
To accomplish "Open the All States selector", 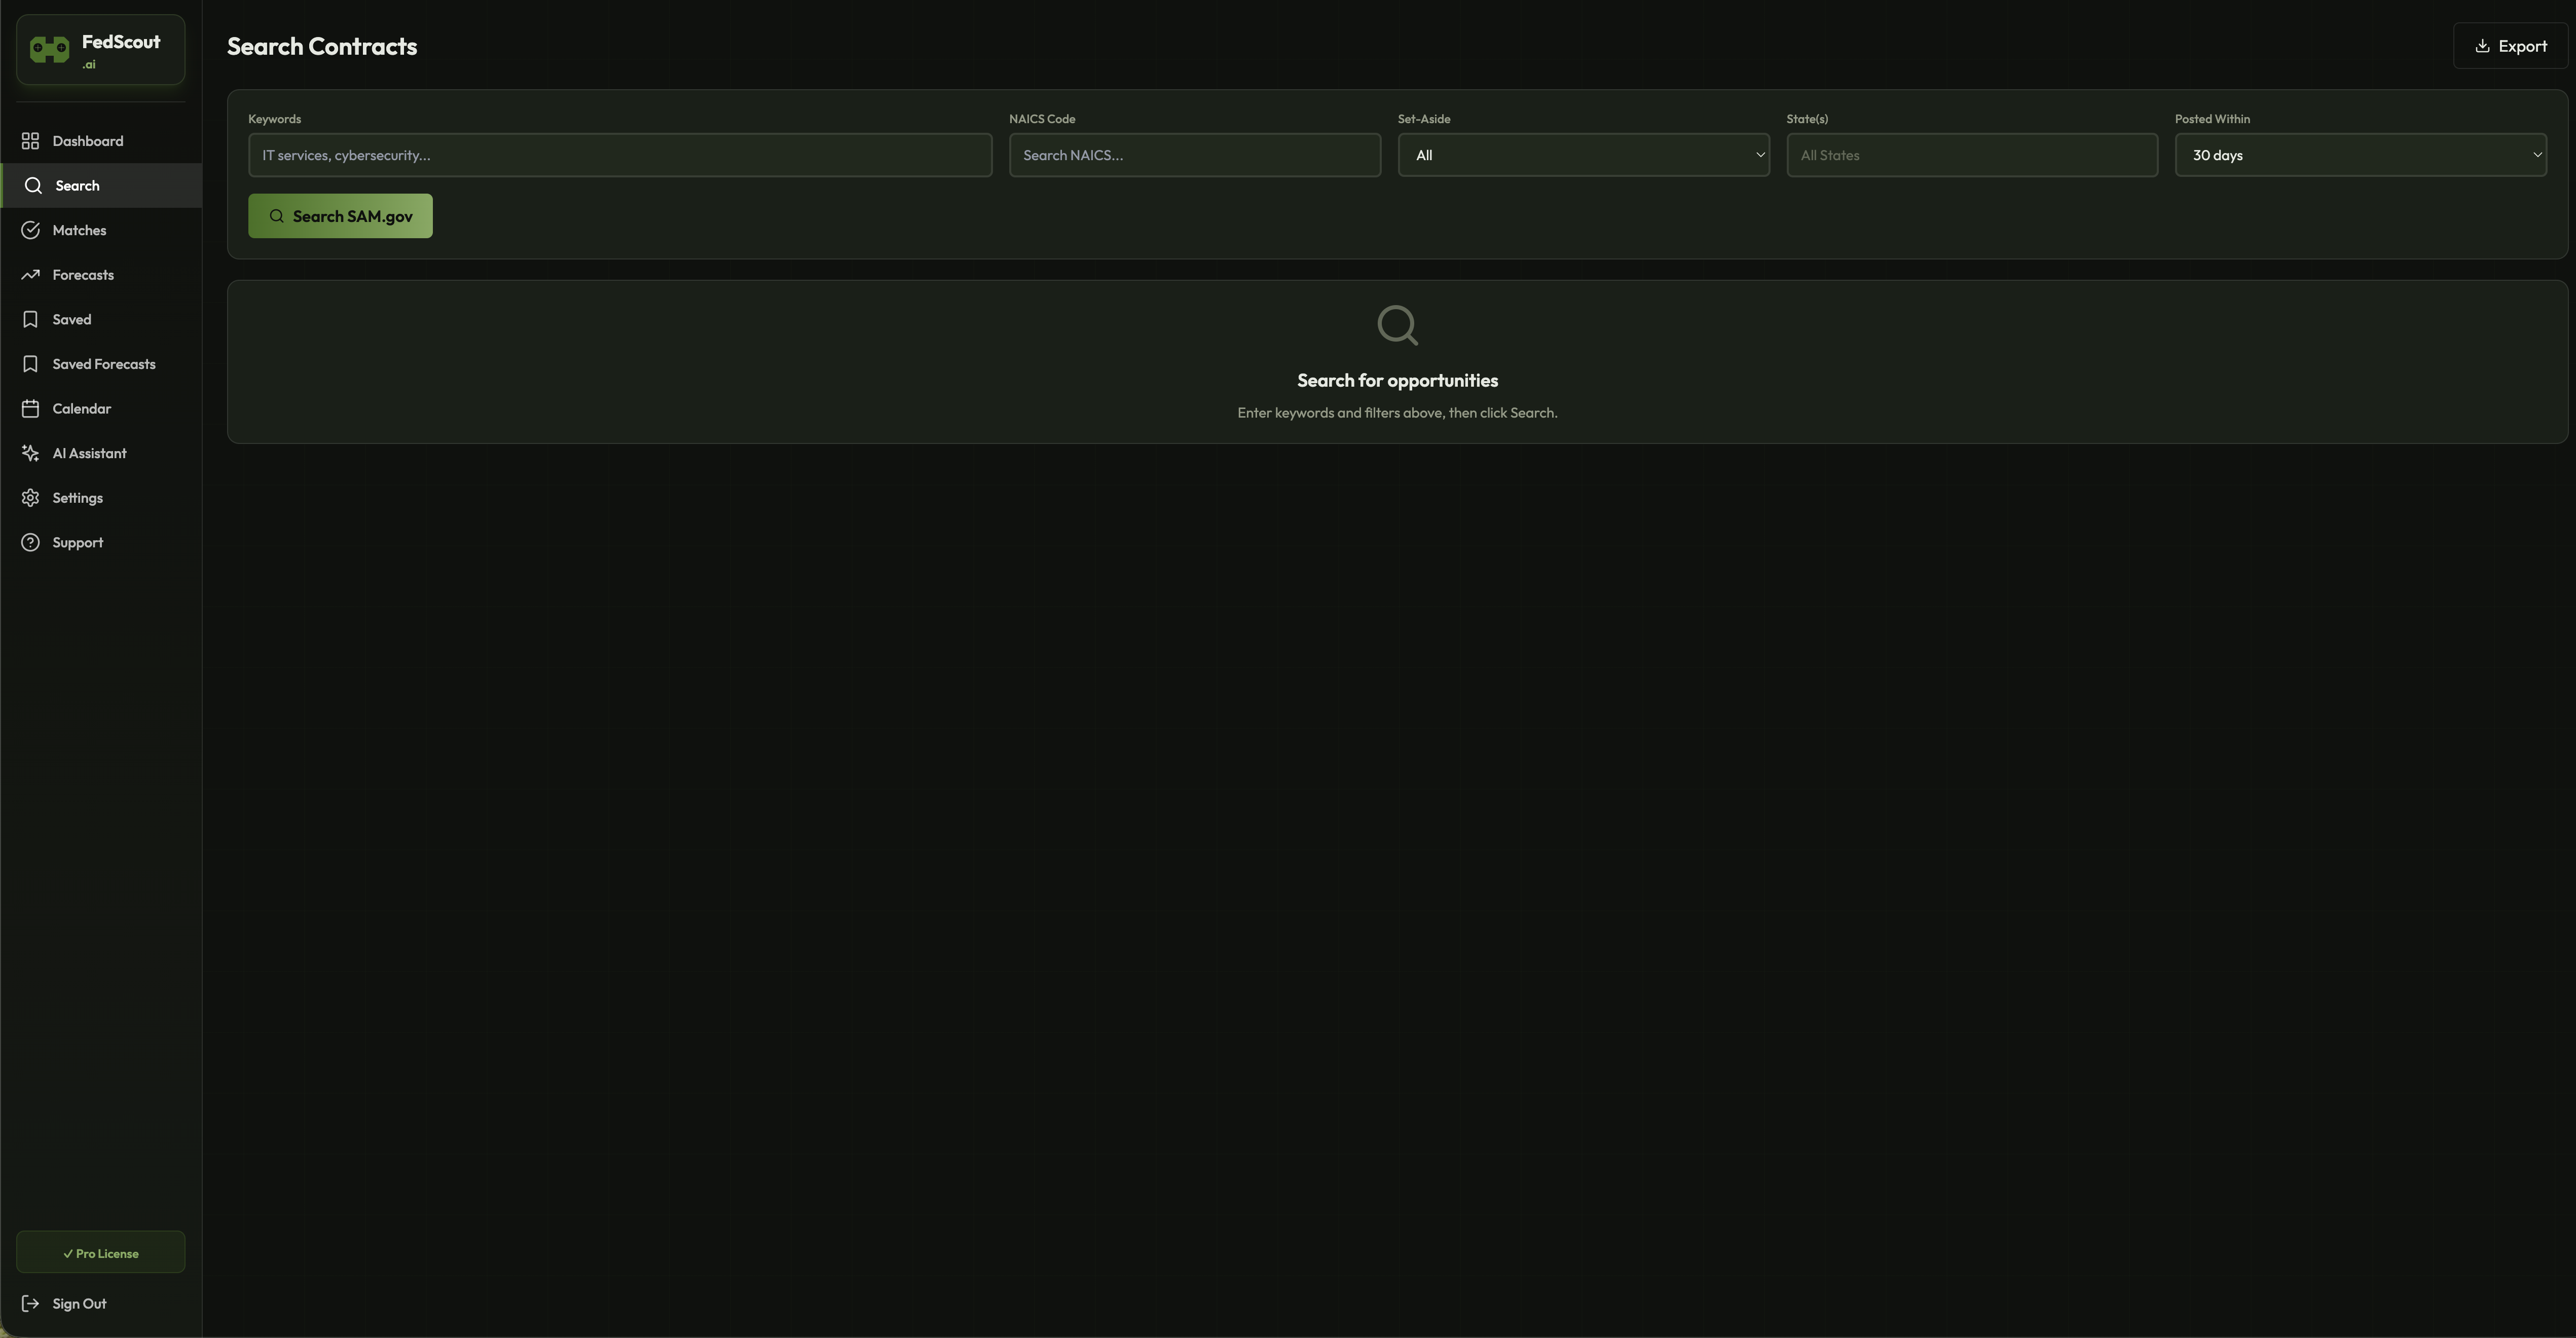I will 1971,155.
